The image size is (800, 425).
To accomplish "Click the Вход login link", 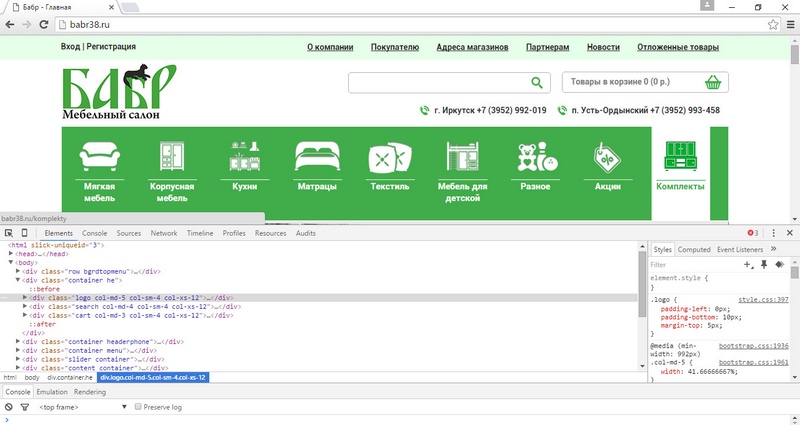I will (x=70, y=46).
